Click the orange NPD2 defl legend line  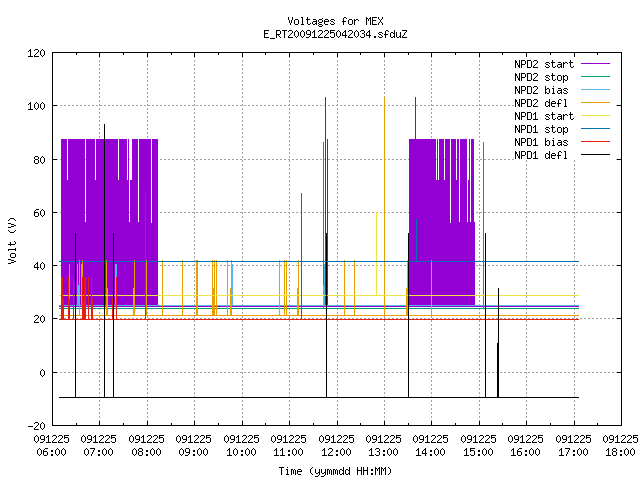[595, 103]
